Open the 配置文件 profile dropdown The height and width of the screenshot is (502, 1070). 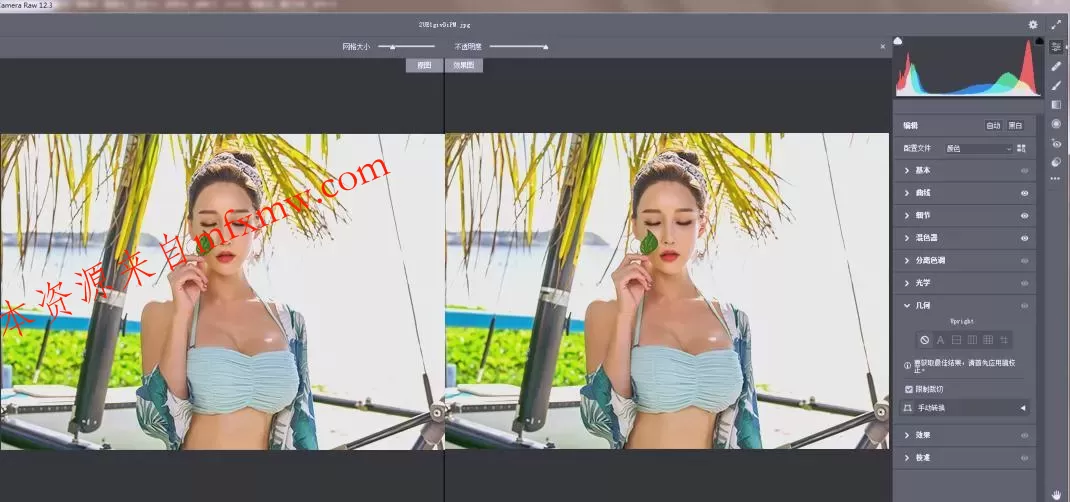pos(978,148)
